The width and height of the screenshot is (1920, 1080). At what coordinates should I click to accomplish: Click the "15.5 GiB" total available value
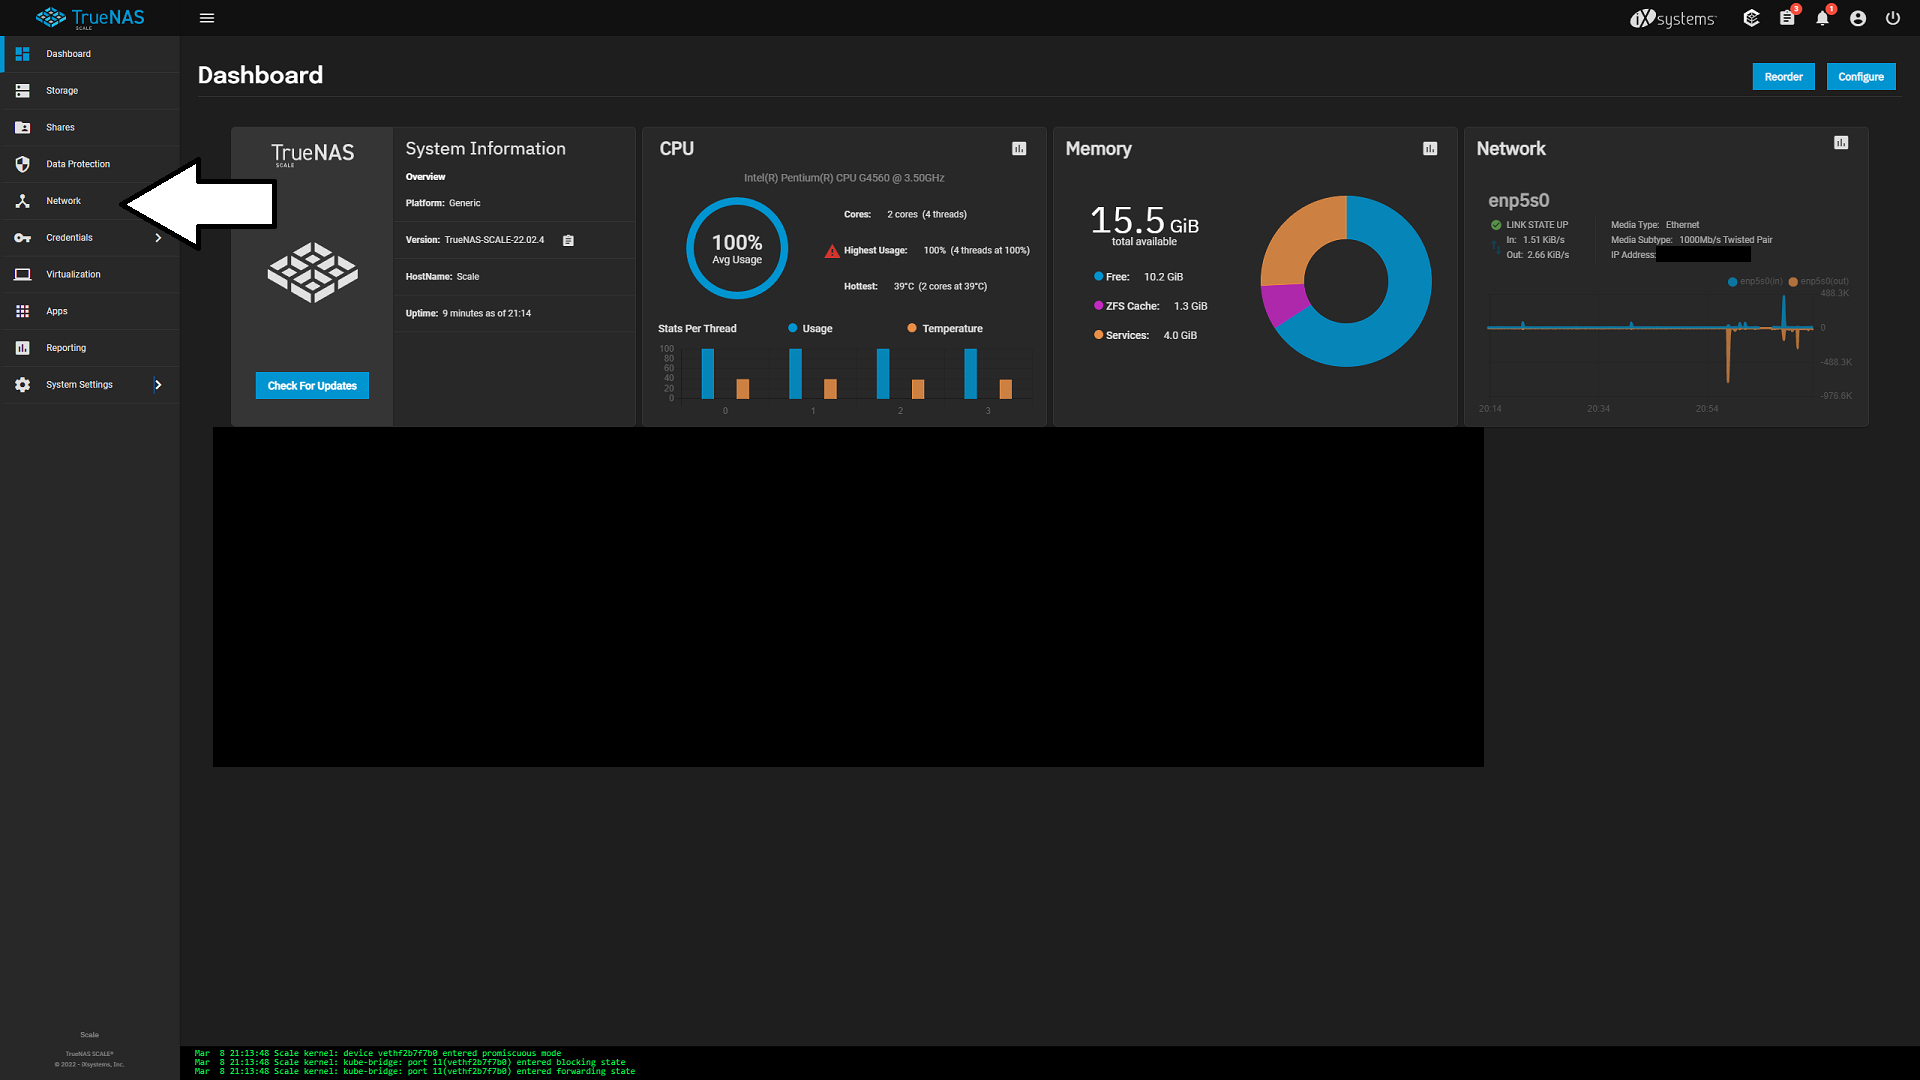(x=1144, y=221)
